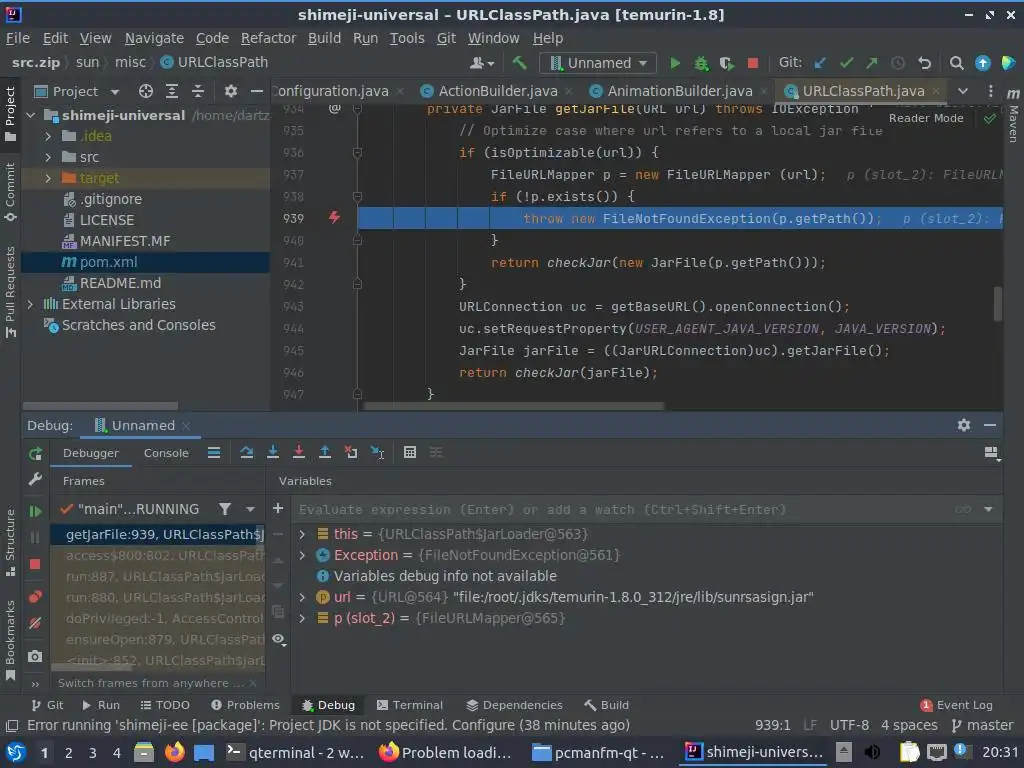The height and width of the screenshot is (768, 1024).
Task: Stop the process with red square in top toolbar
Action: pos(752,63)
